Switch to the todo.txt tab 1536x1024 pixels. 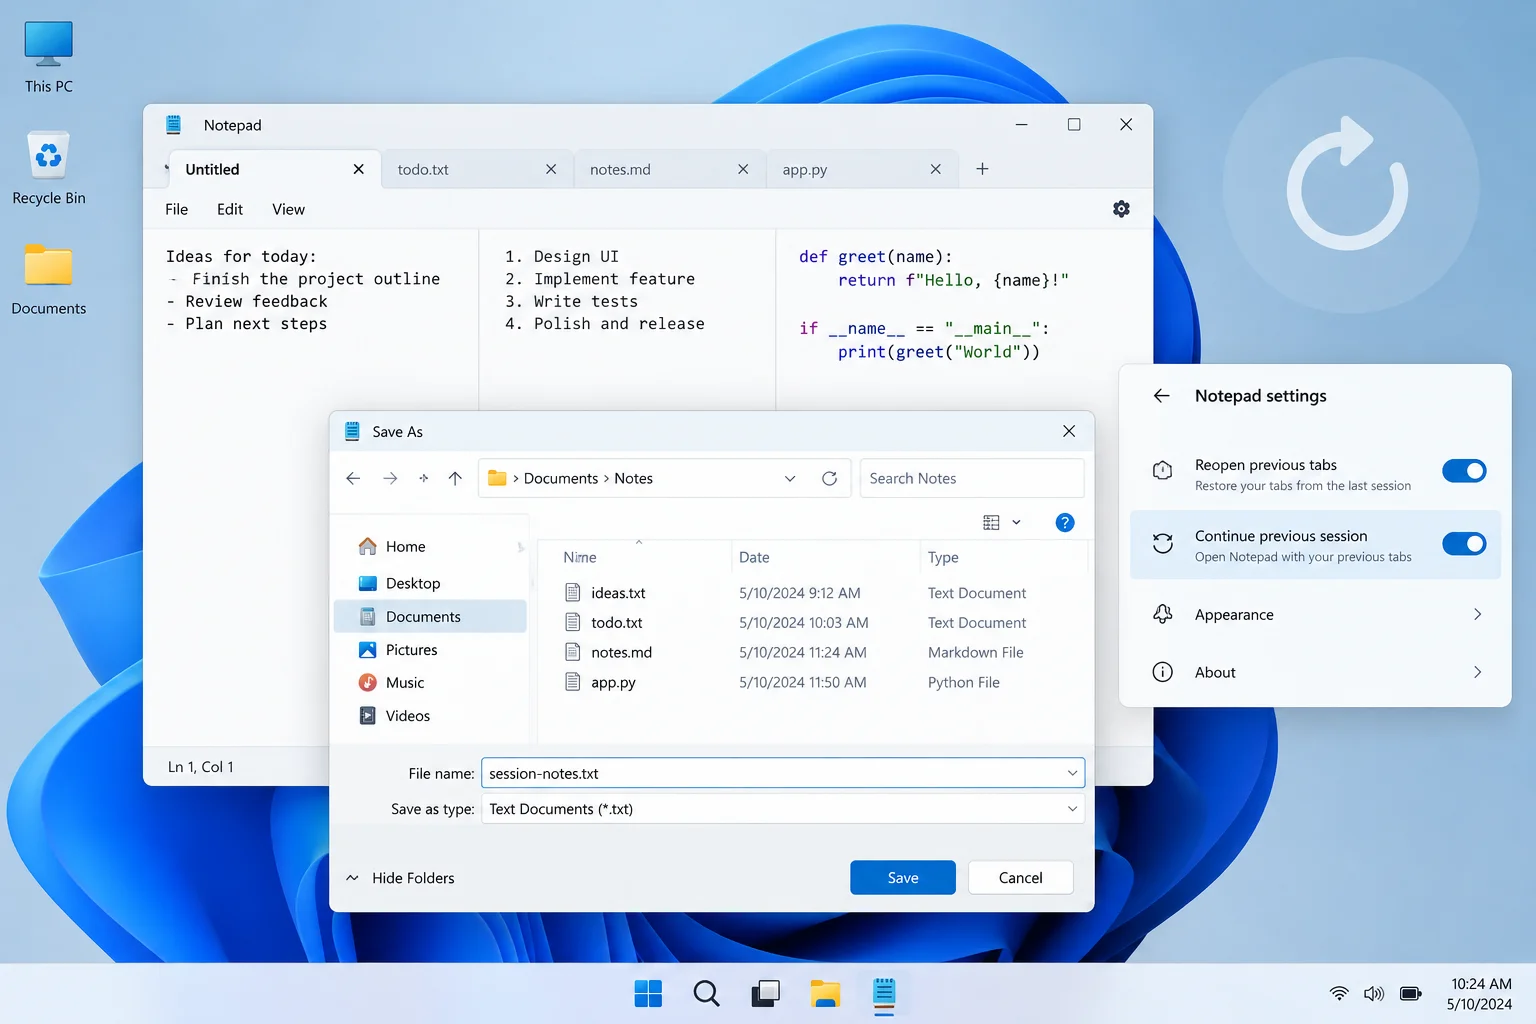[x=476, y=169]
